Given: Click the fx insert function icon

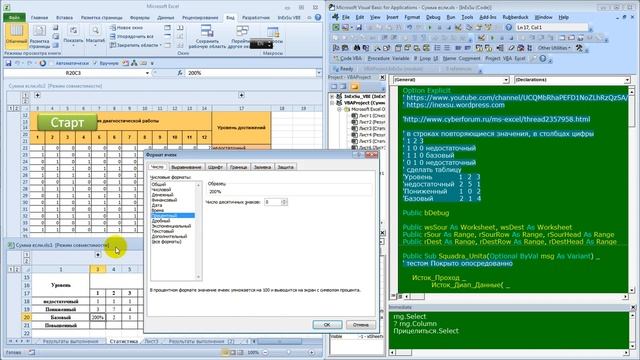Looking at the screenshot, I should click(x=180, y=73).
